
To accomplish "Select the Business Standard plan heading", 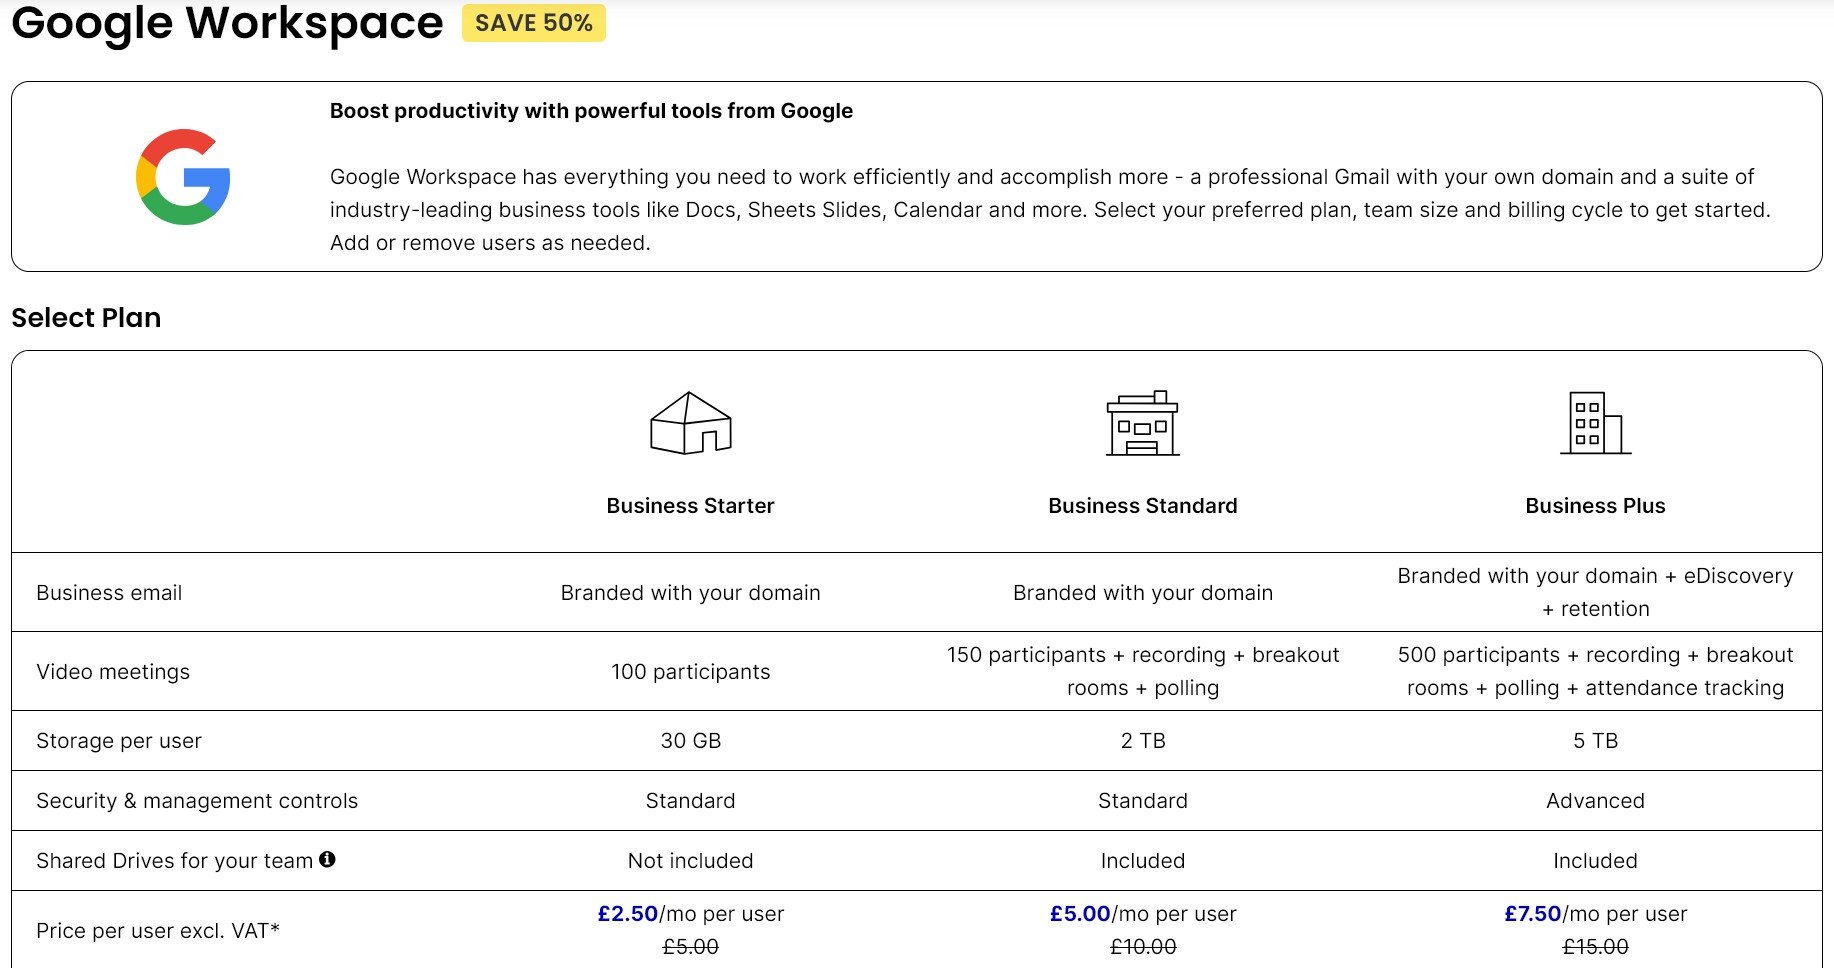I will pyautogui.click(x=1143, y=506).
